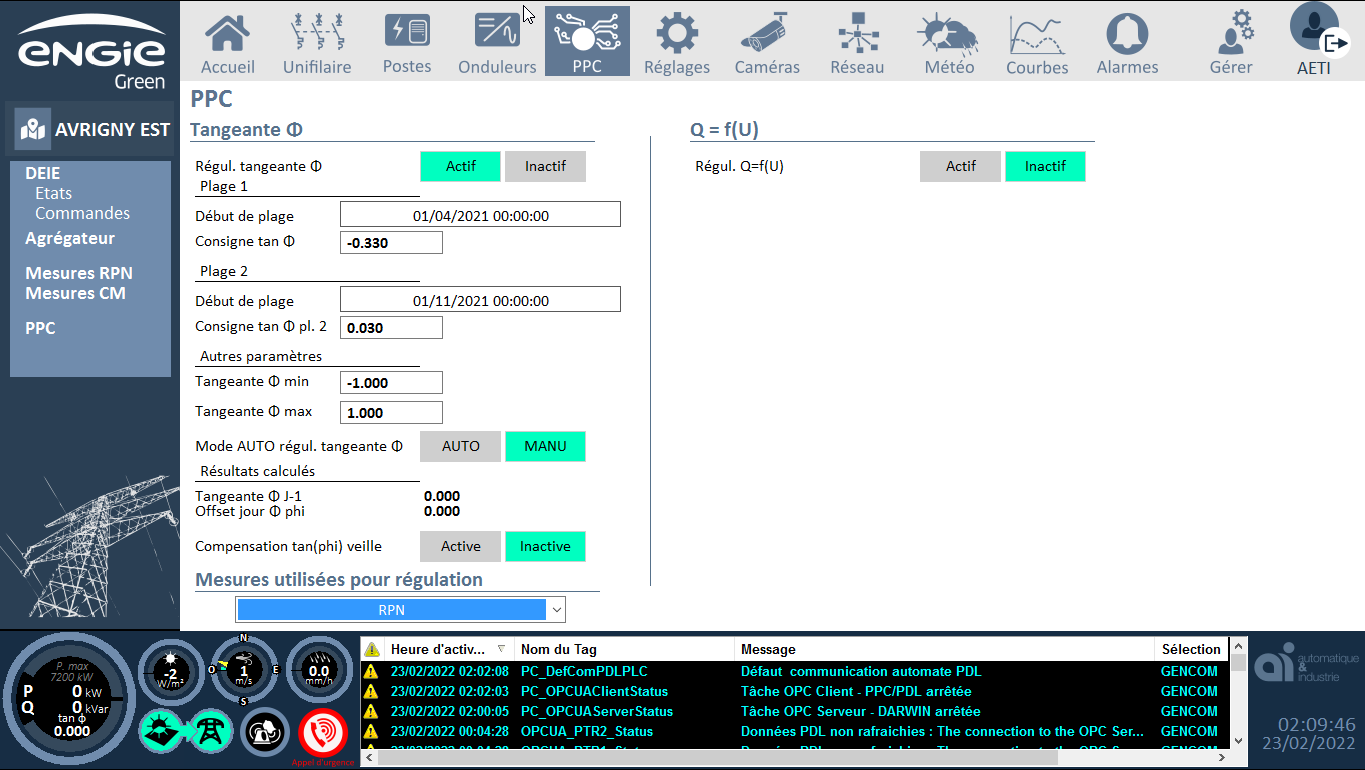Go to the Postes page
Viewport: 1365px width, 770px height.
pyautogui.click(x=407, y=43)
